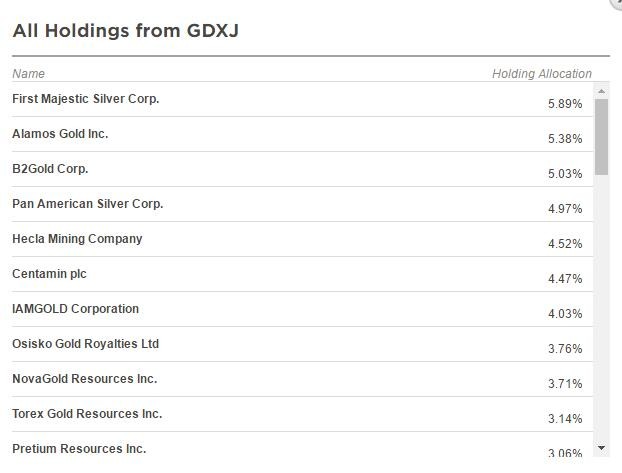Click the 5.89% allocation value
The height and width of the screenshot is (473, 622).
tap(565, 104)
